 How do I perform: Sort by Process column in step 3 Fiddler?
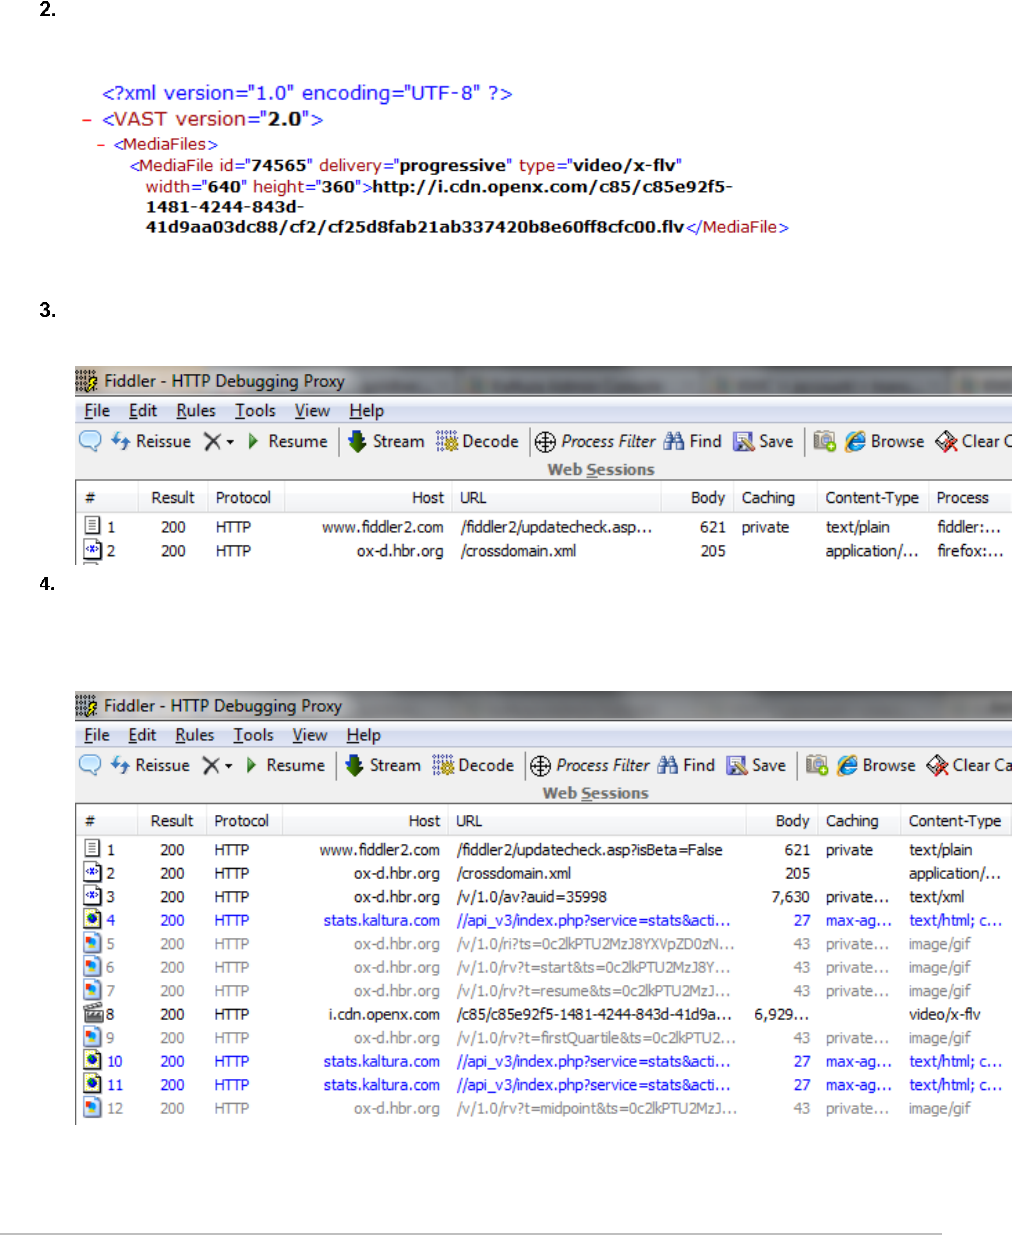[x=962, y=498]
